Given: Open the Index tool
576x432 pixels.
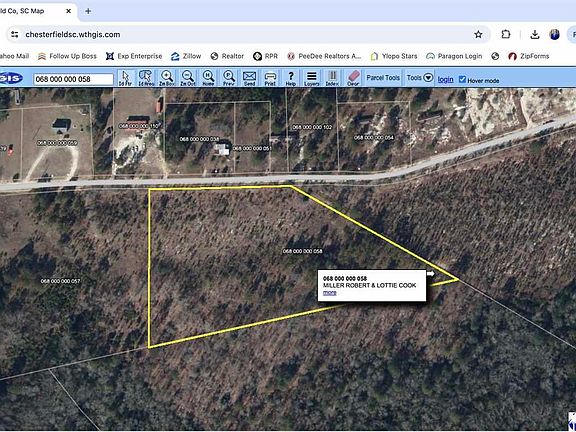Looking at the screenshot, I should coord(332,78).
